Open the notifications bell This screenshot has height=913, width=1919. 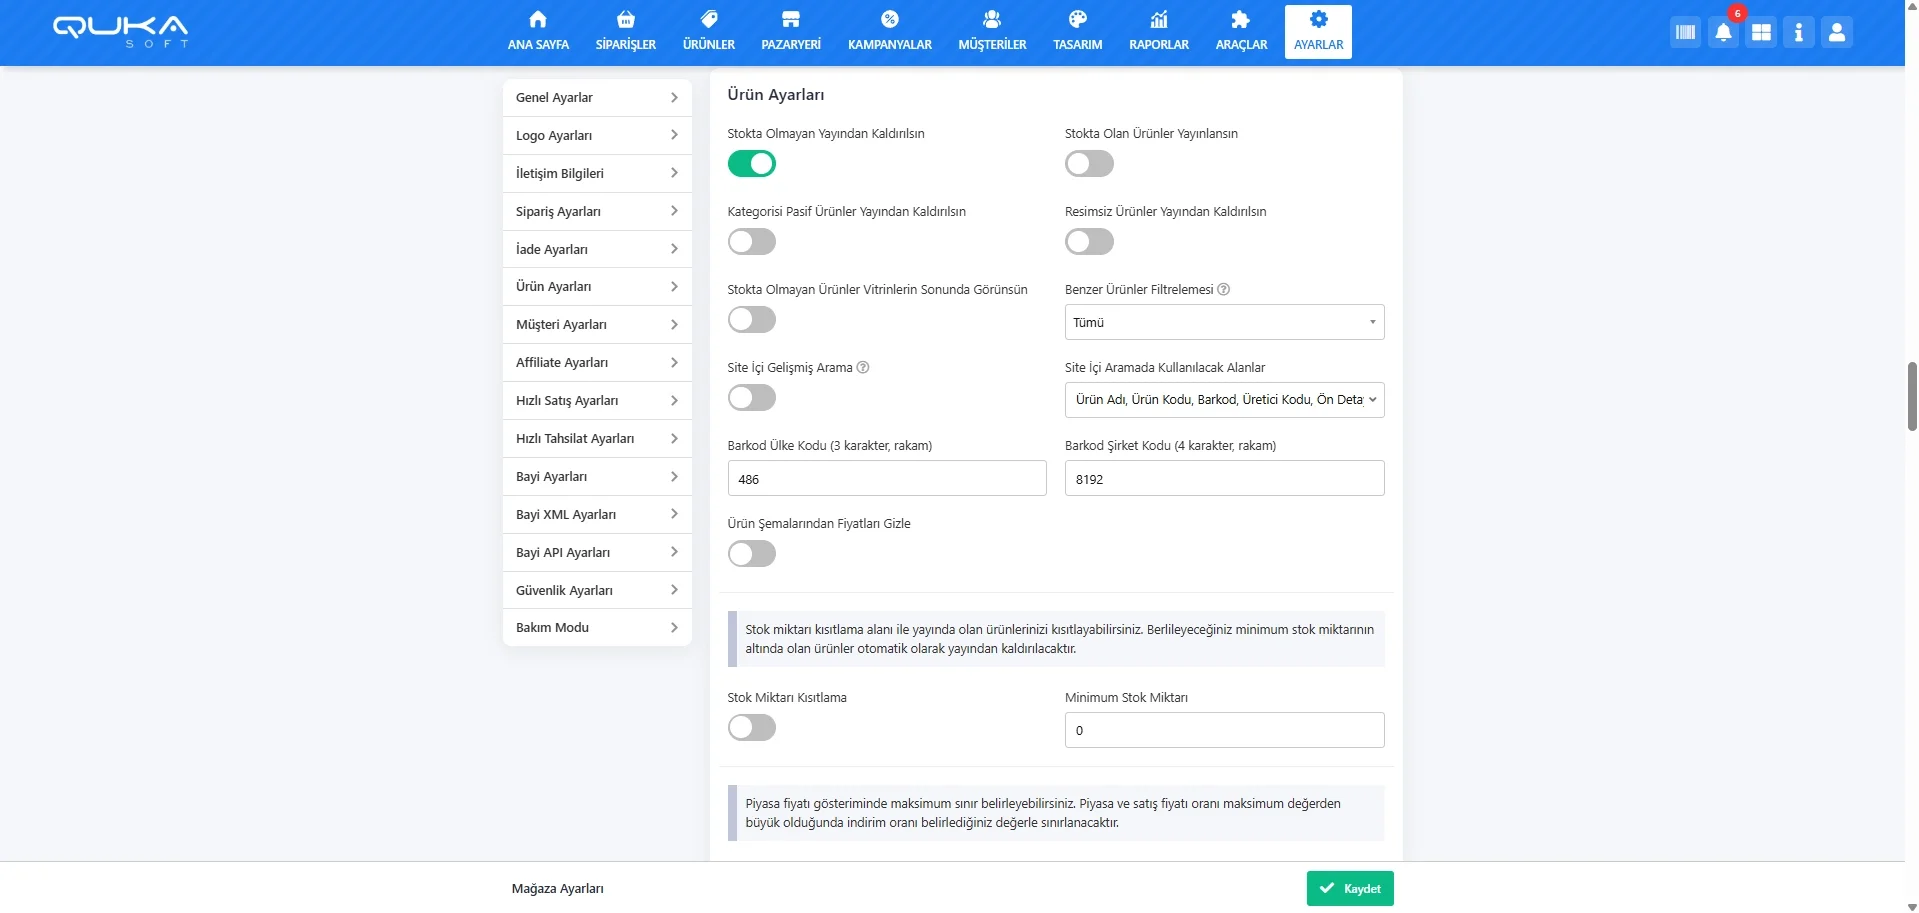point(1723,32)
